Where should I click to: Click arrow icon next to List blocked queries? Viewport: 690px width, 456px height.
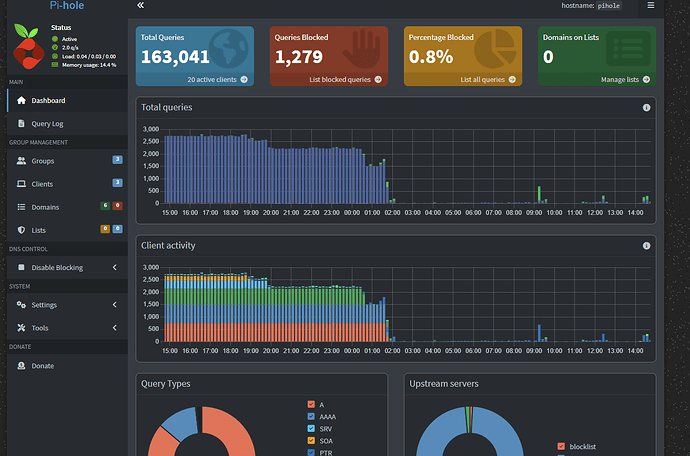[378, 80]
